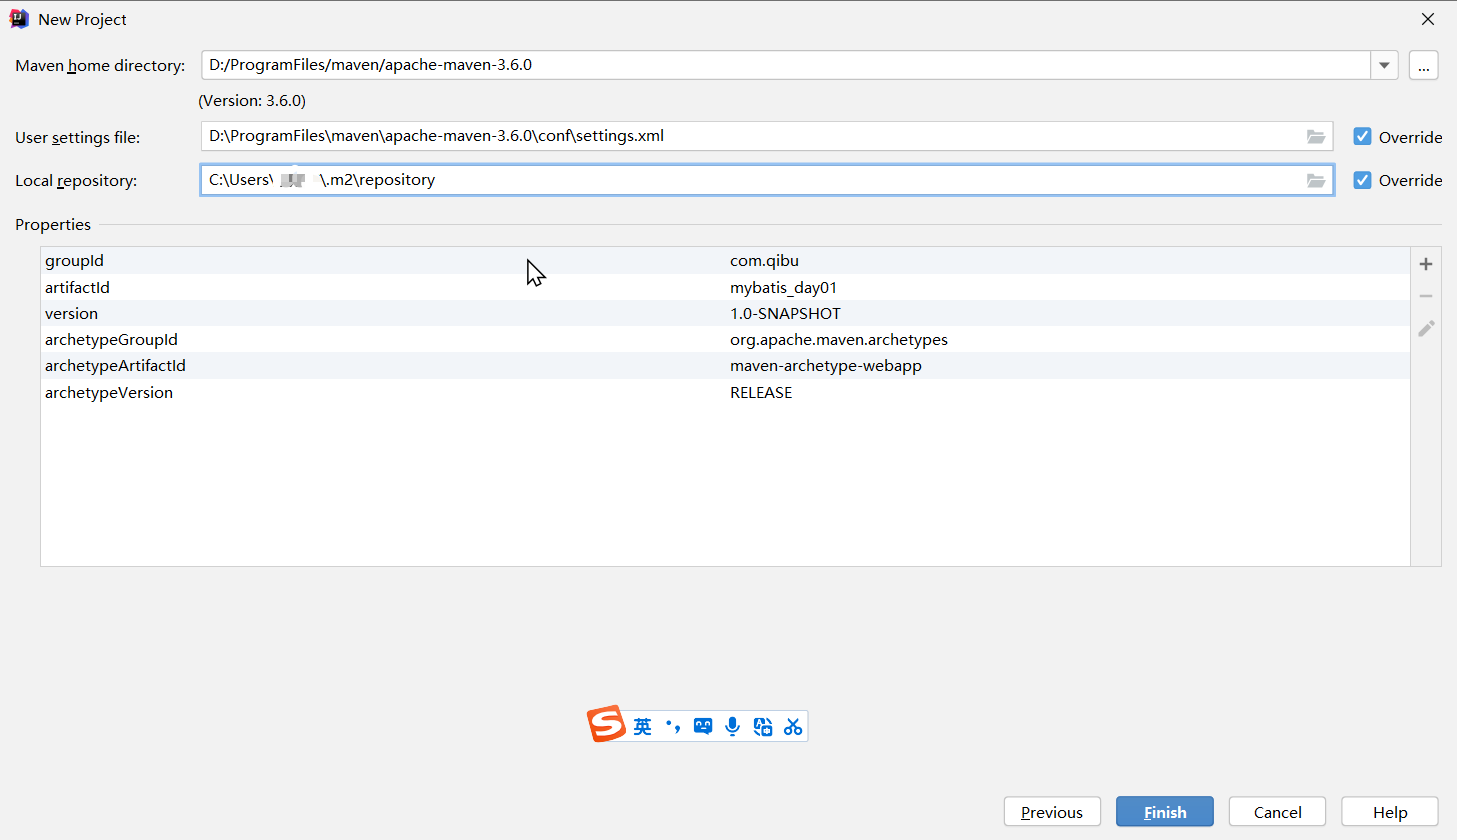The height and width of the screenshot is (840, 1457).
Task: Click the edit property pencil icon
Action: coord(1426,328)
